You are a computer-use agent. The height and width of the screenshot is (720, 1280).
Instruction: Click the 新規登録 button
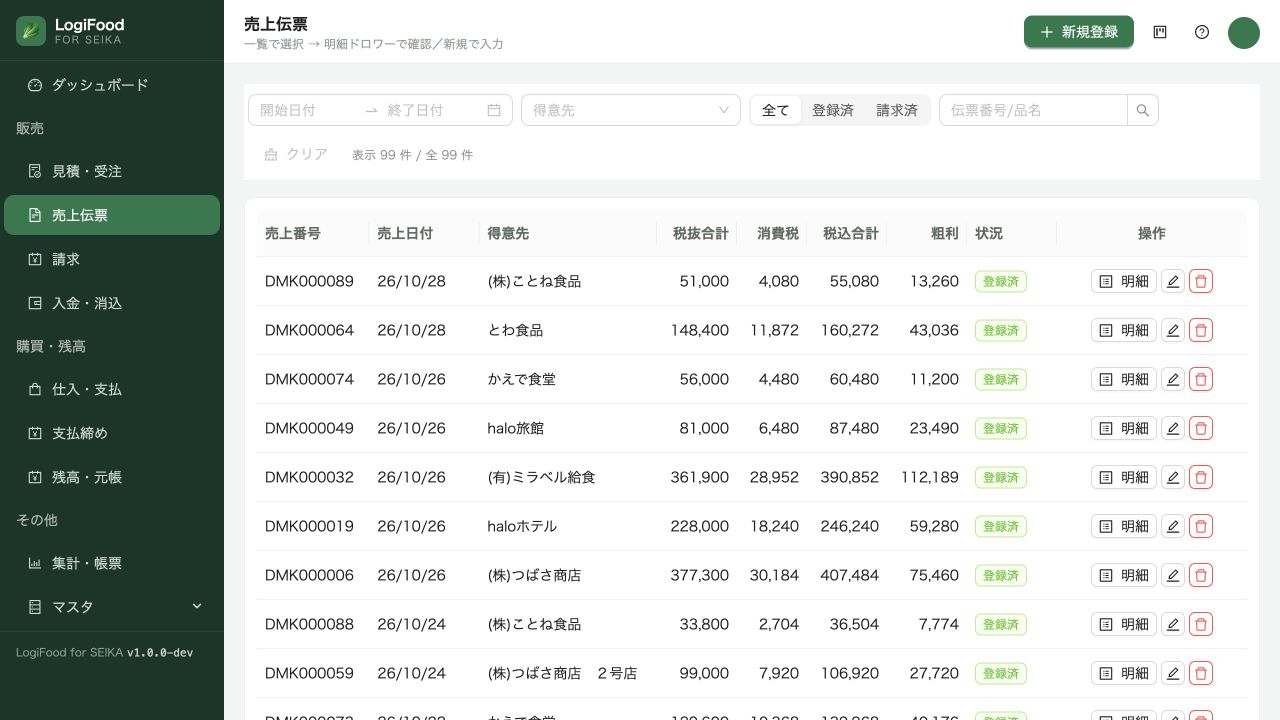[1079, 32]
